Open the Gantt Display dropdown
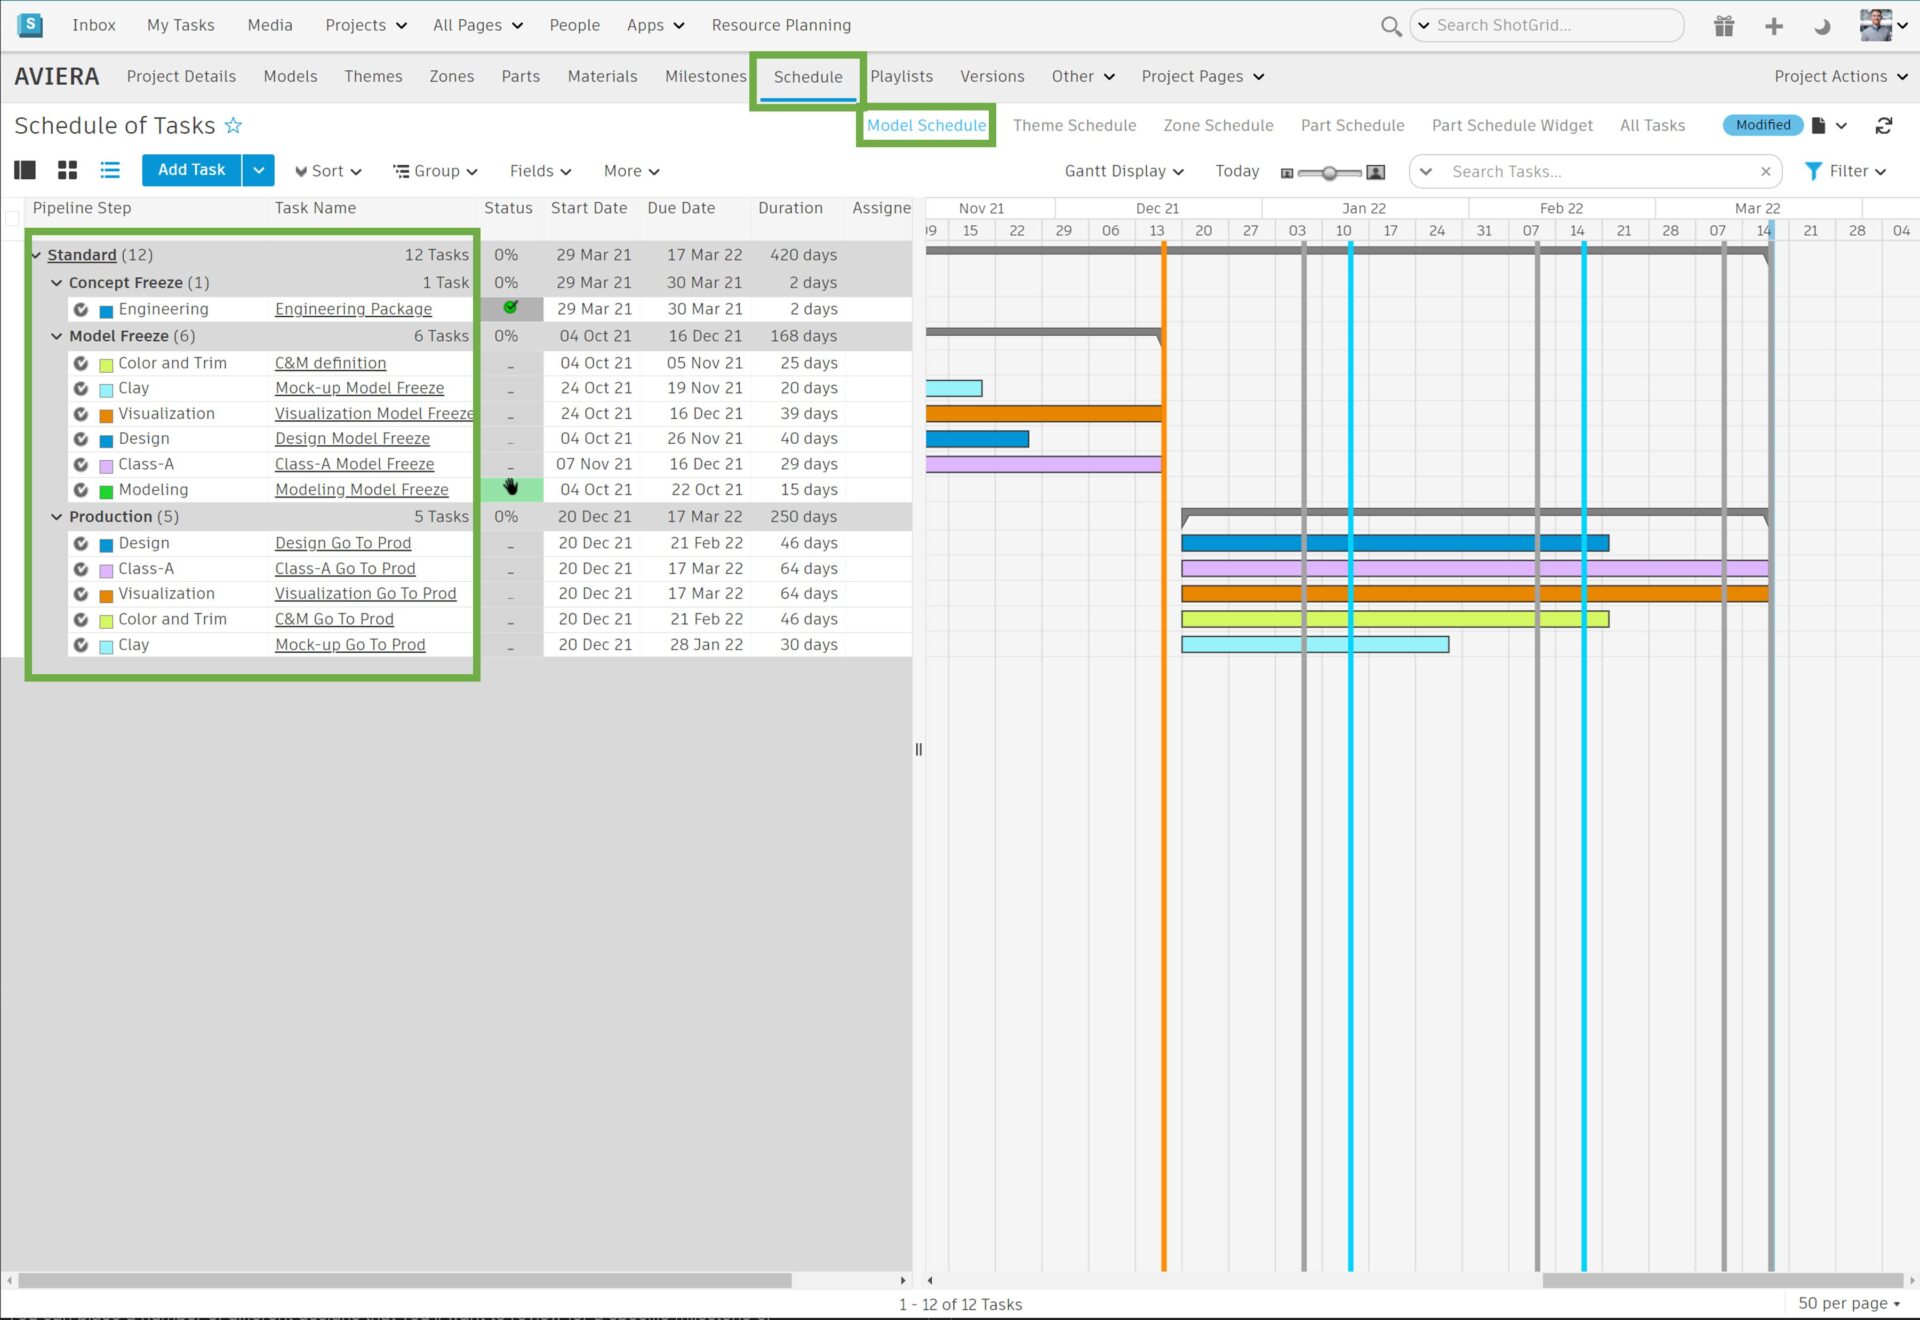 tap(1123, 170)
